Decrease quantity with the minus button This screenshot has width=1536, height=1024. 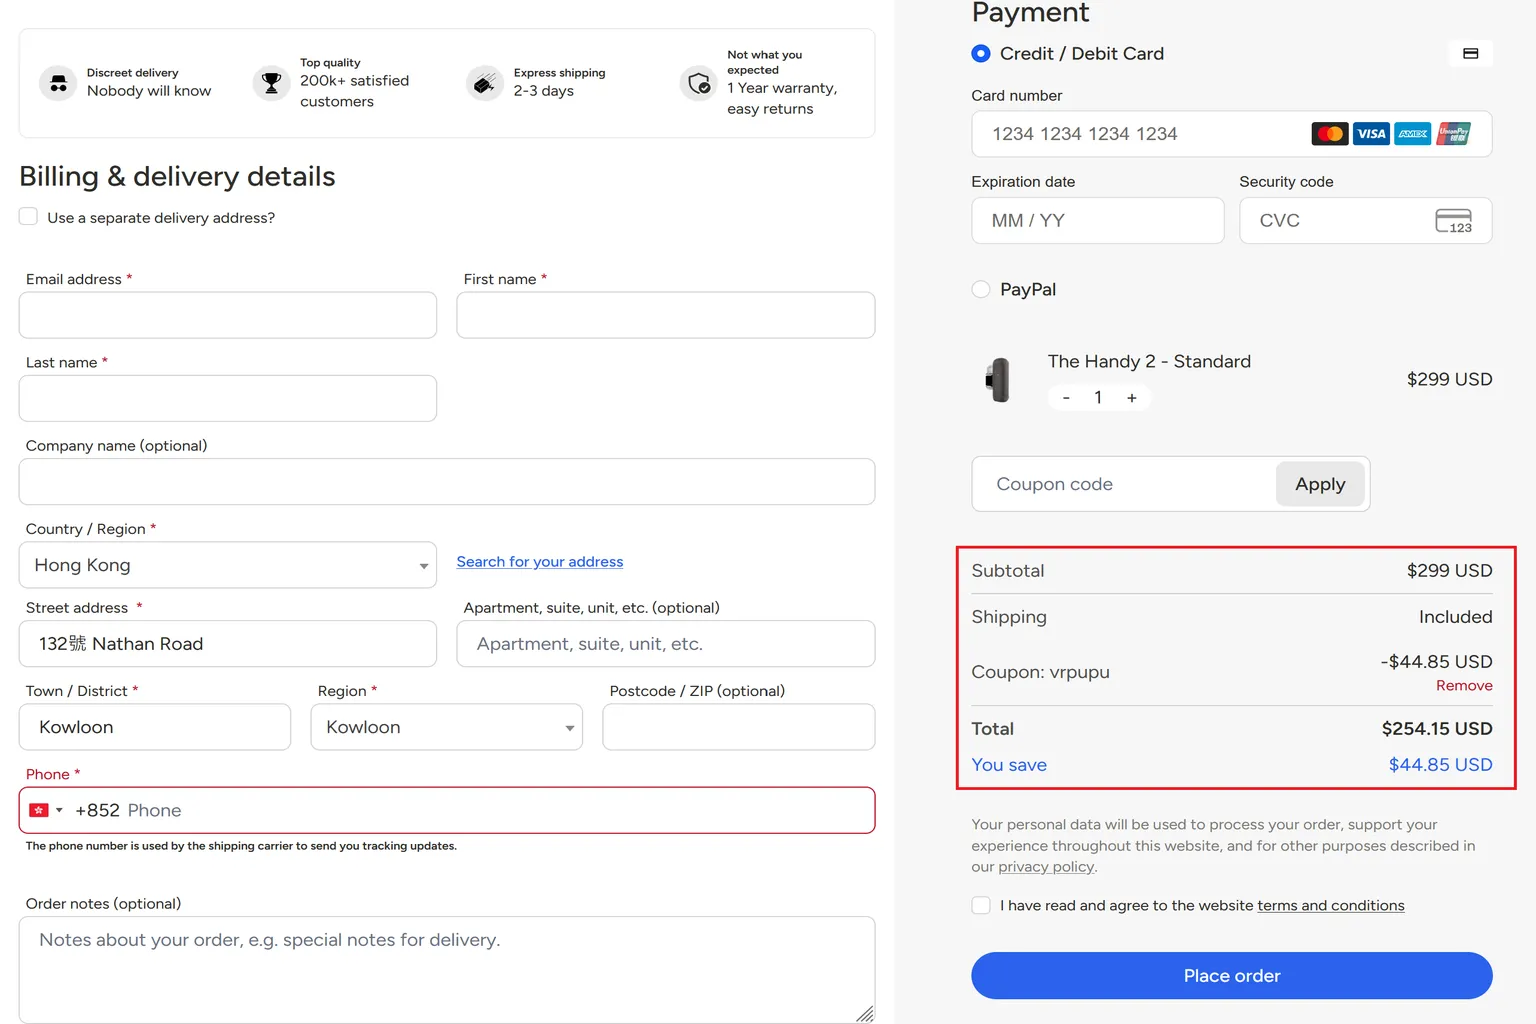coord(1066,398)
